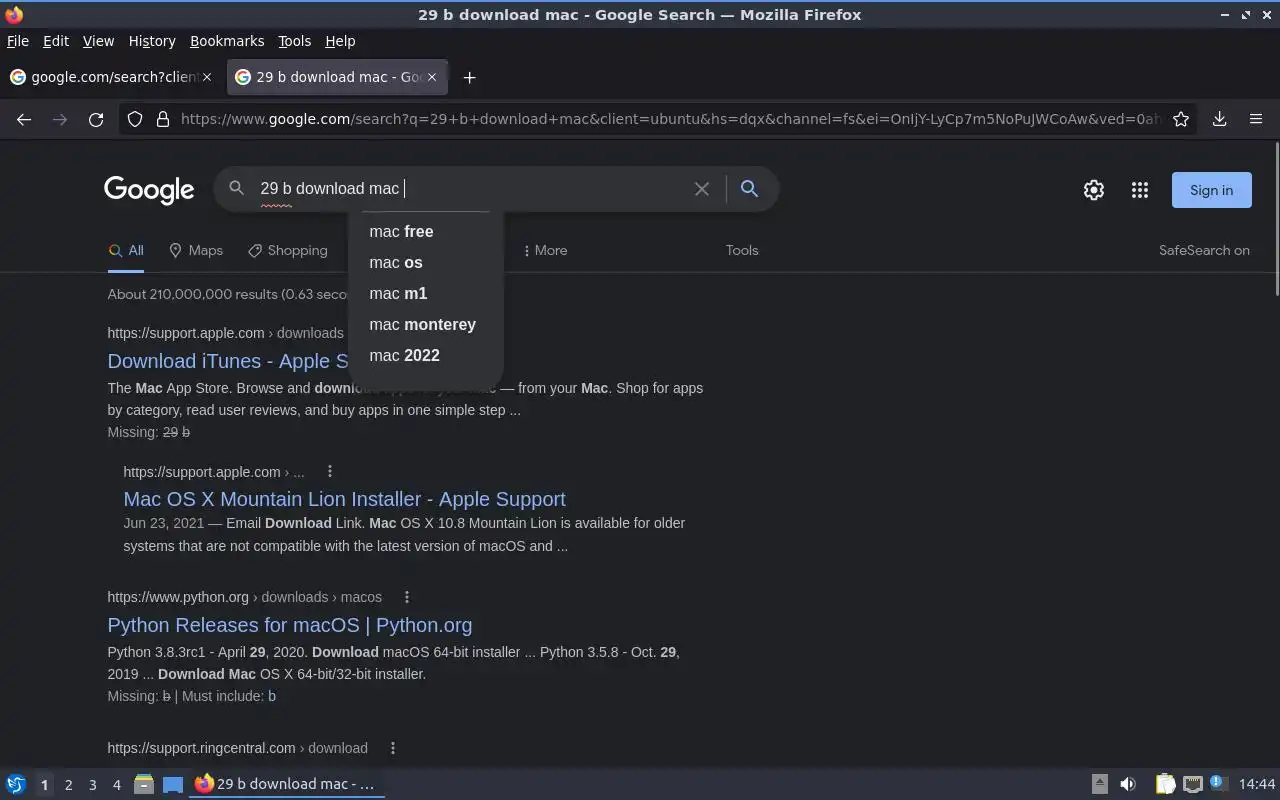
Task: Open the Google apps grid
Action: (1140, 190)
